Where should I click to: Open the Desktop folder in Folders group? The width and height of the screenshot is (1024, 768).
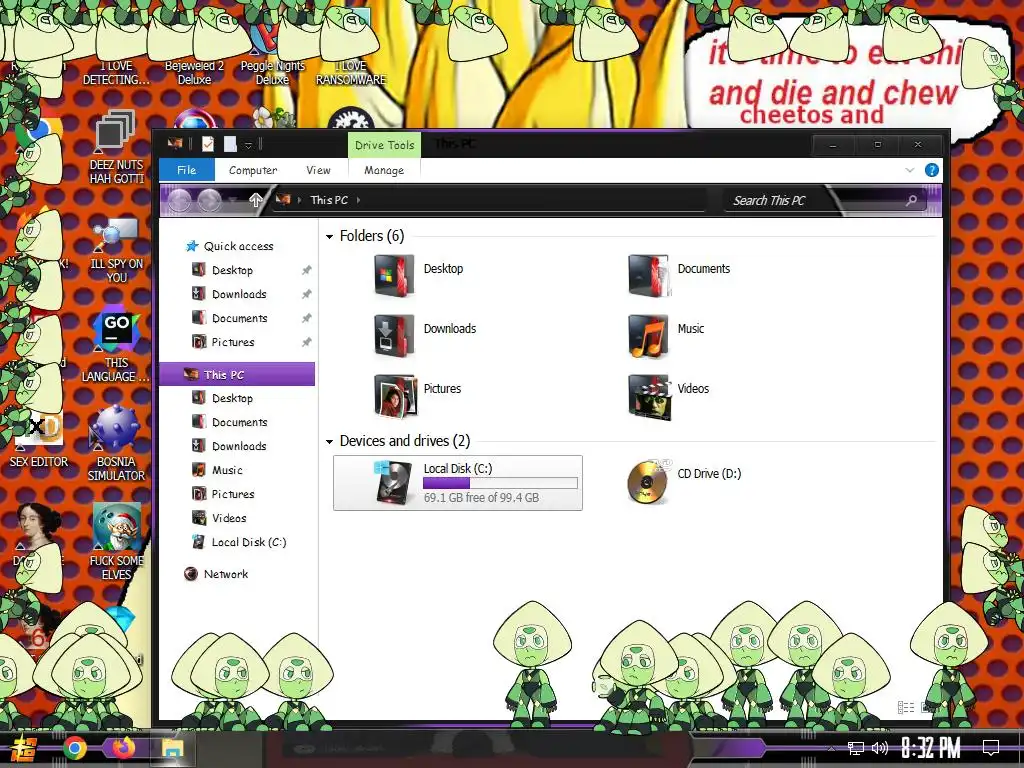click(418, 274)
